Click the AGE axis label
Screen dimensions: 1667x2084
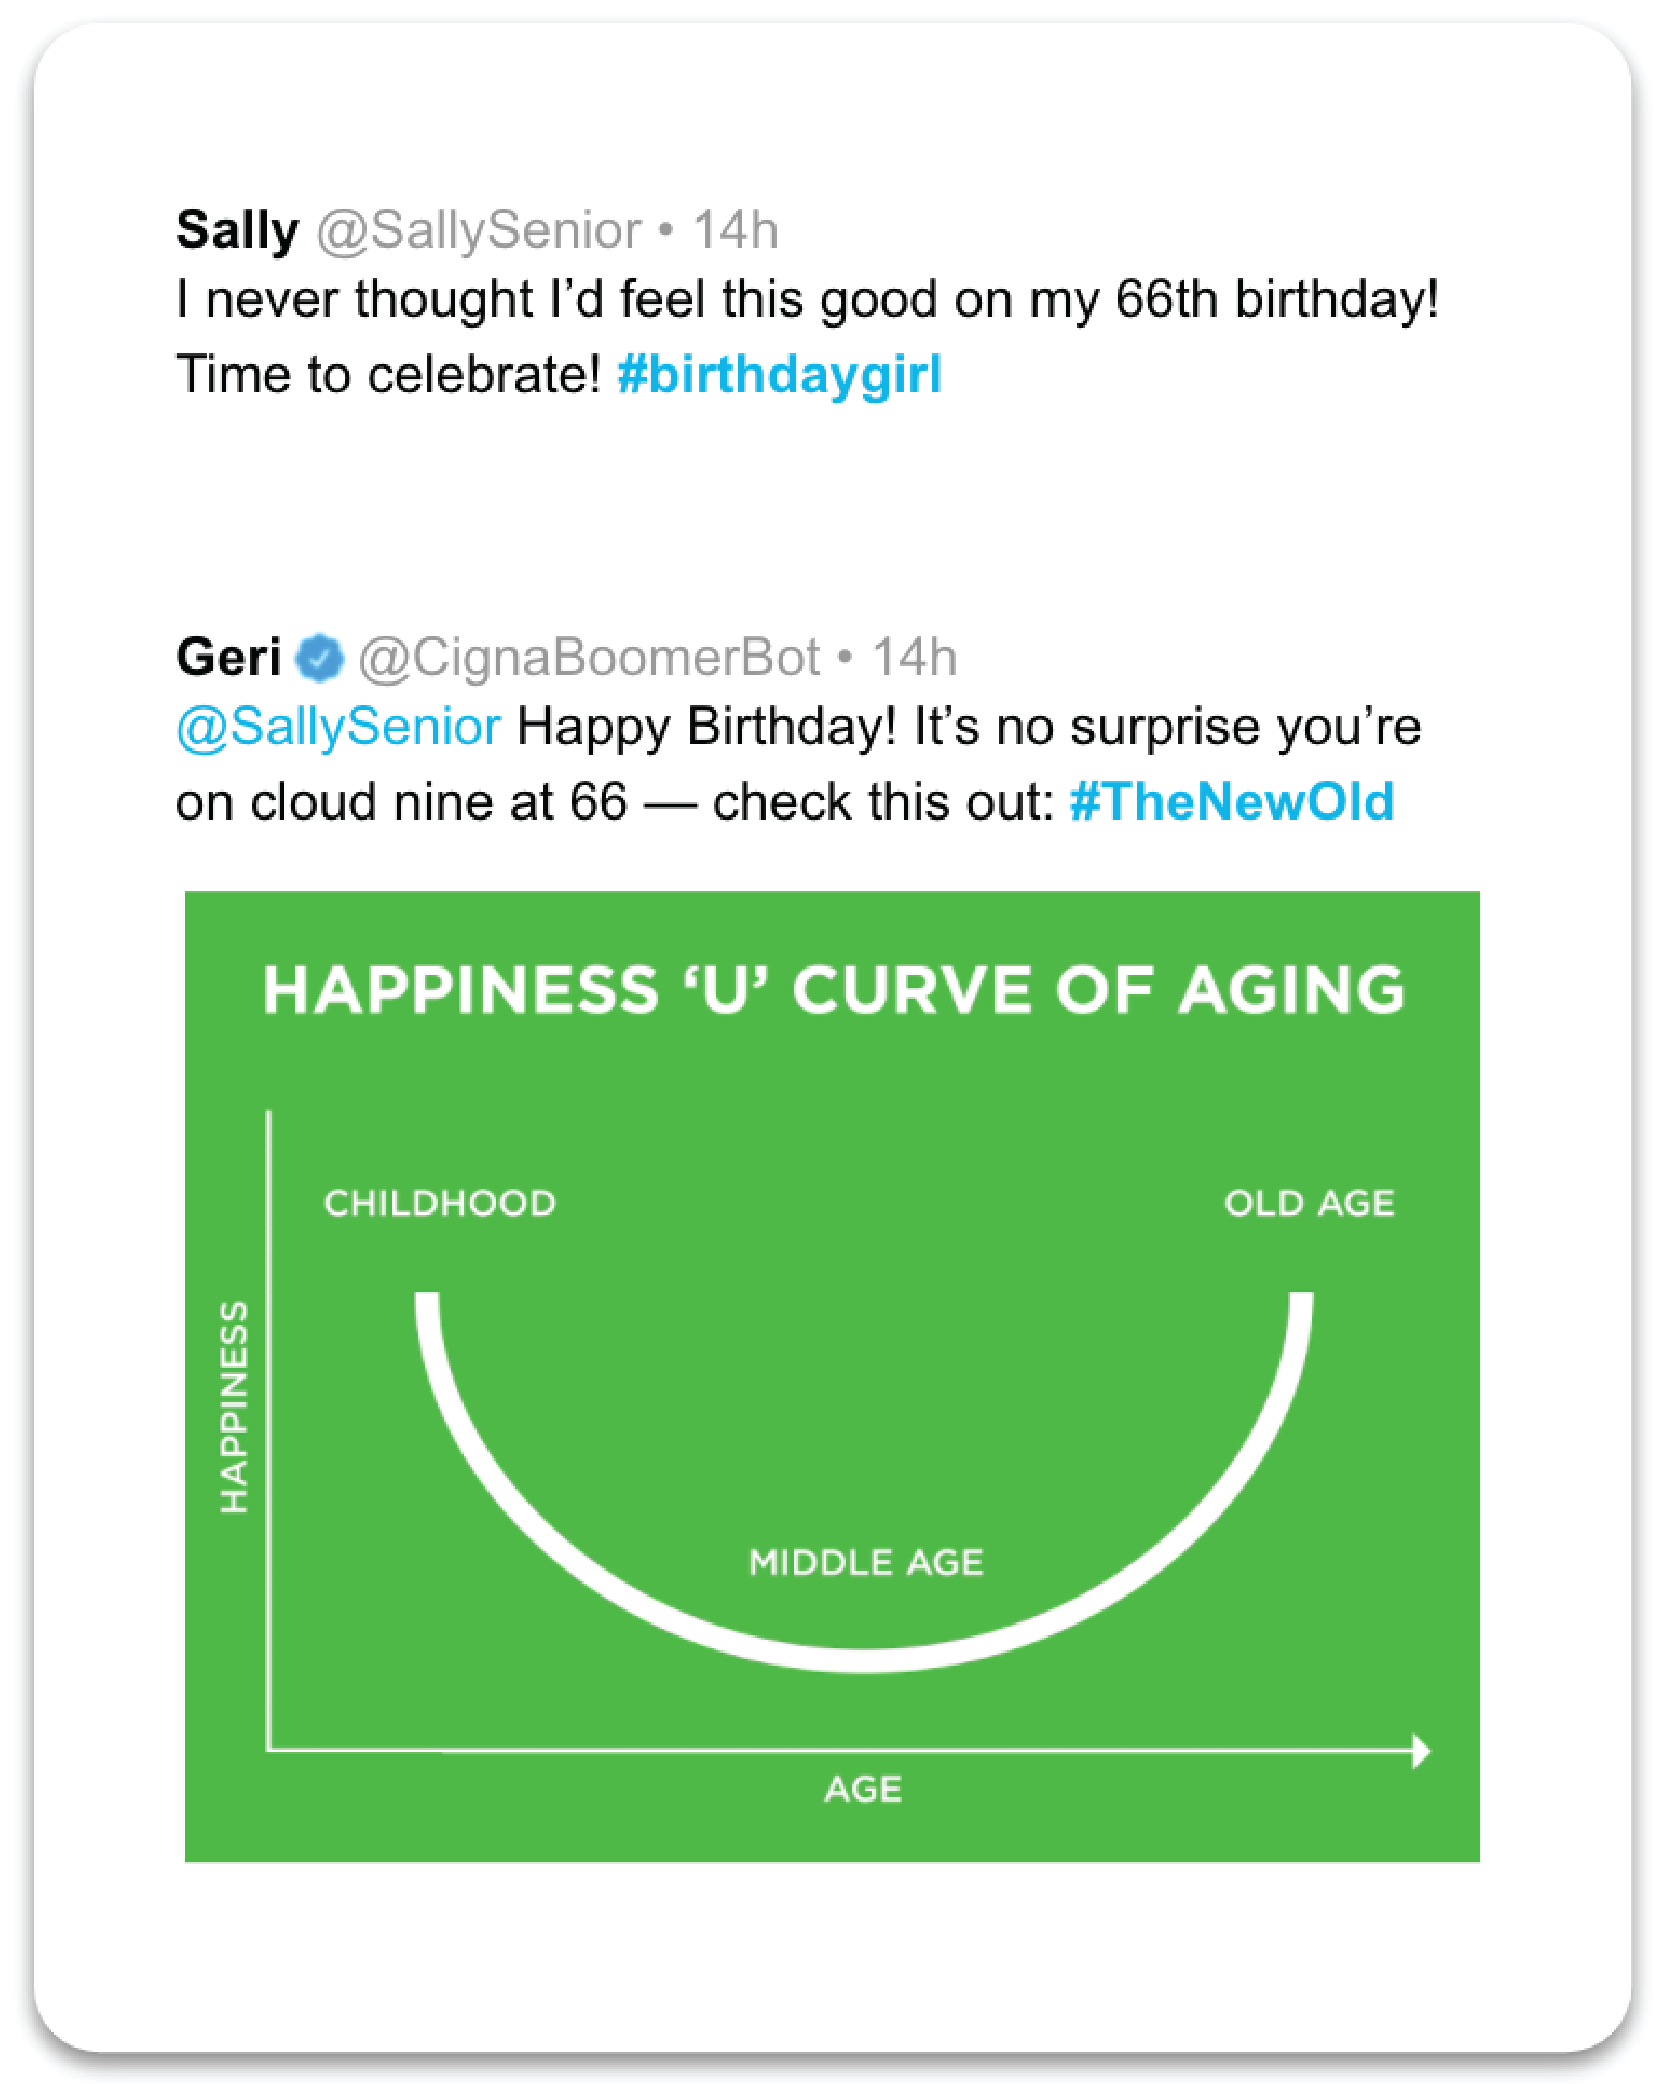pyautogui.click(x=863, y=1789)
